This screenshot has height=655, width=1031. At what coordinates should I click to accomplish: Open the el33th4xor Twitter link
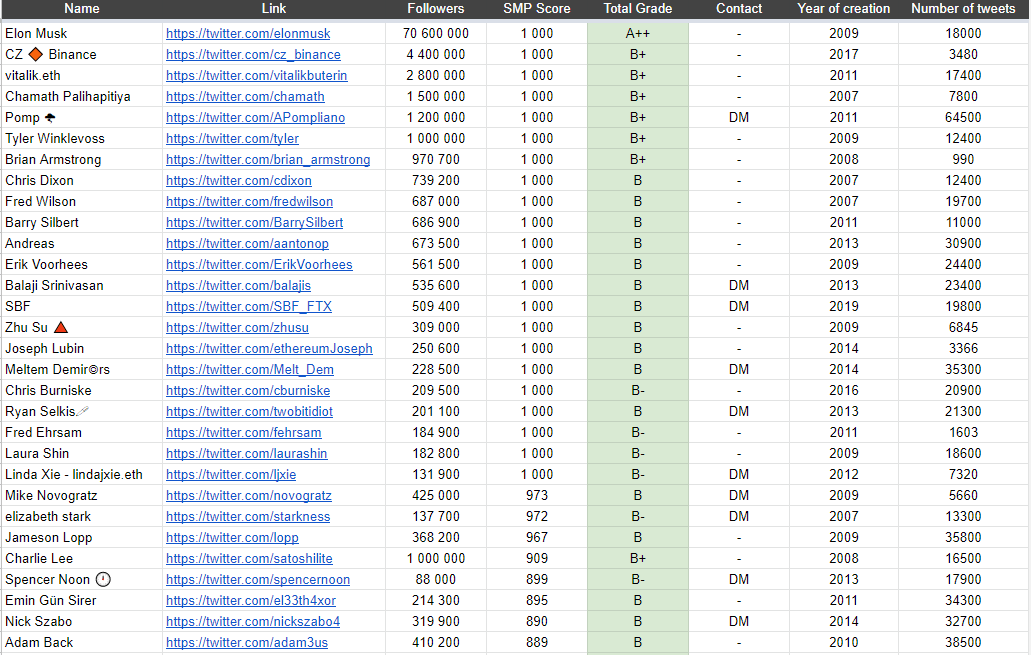251,602
